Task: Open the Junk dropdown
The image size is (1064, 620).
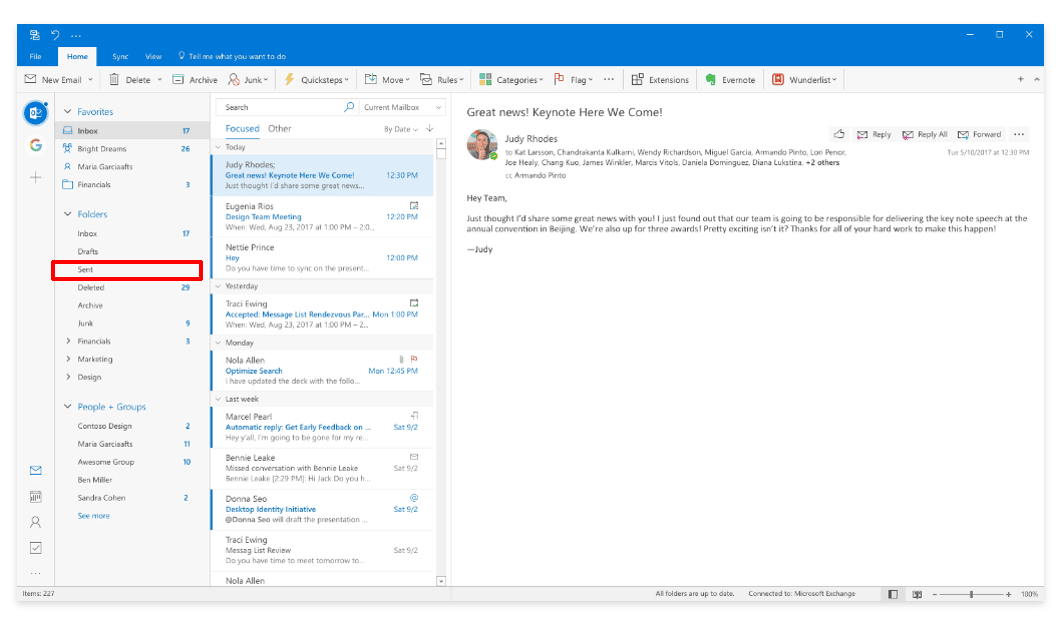Action: [x=249, y=79]
